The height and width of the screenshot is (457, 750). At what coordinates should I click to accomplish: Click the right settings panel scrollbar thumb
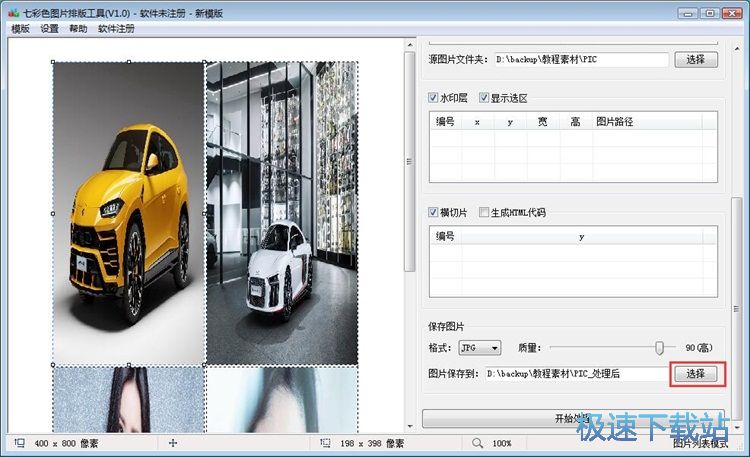pyautogui.click(x=737, y=309)
